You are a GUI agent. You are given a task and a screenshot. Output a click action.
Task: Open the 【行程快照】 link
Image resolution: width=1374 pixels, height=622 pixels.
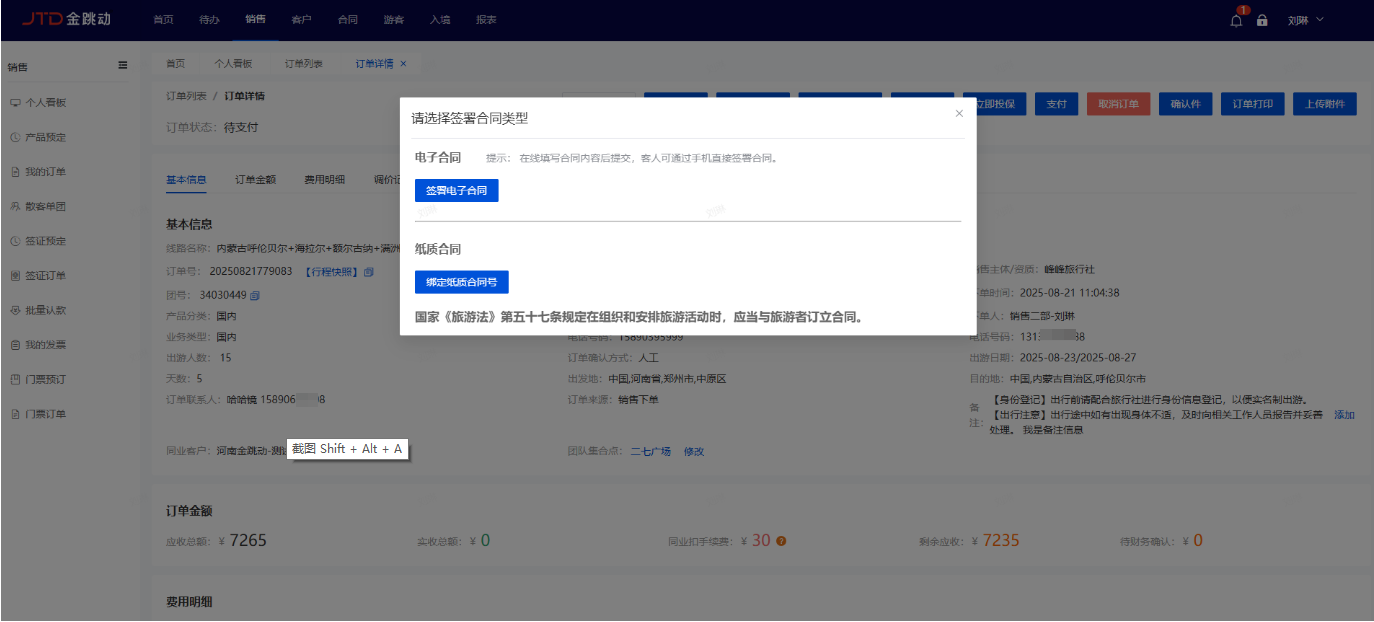click(331, 272)
